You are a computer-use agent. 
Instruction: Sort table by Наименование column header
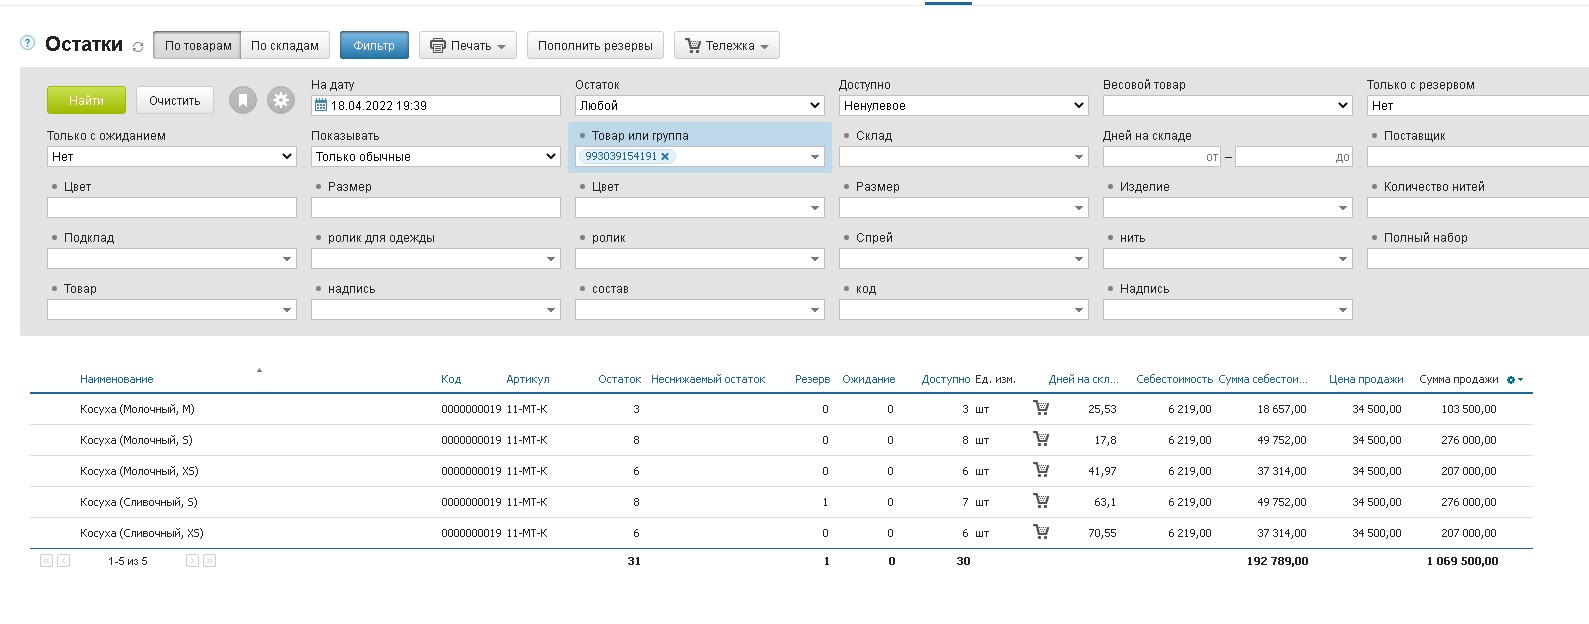117,379
